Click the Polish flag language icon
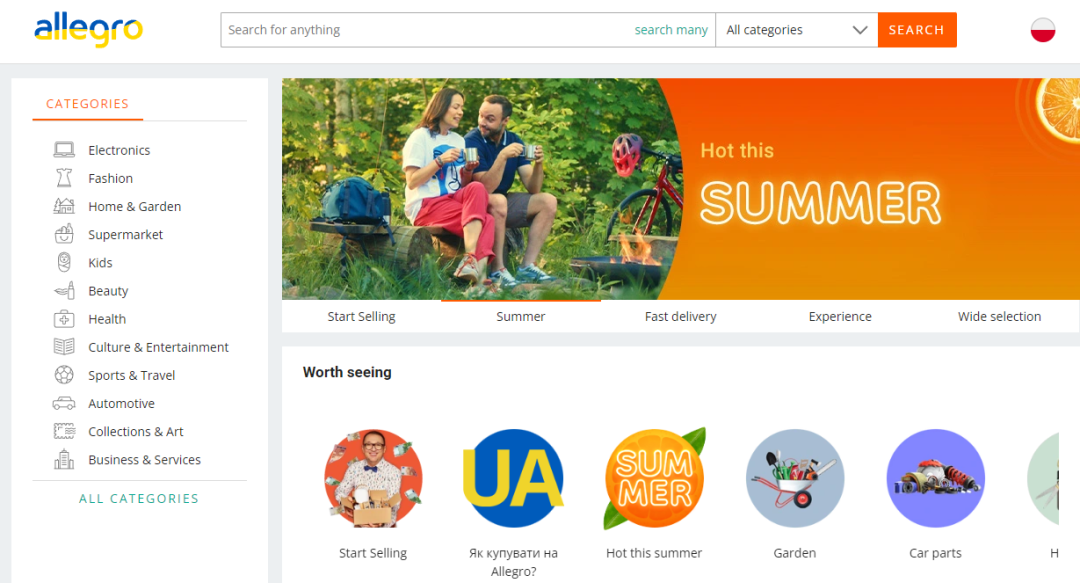The width and height of the screenshot is (1080, 583). (x=1042, y=30)
